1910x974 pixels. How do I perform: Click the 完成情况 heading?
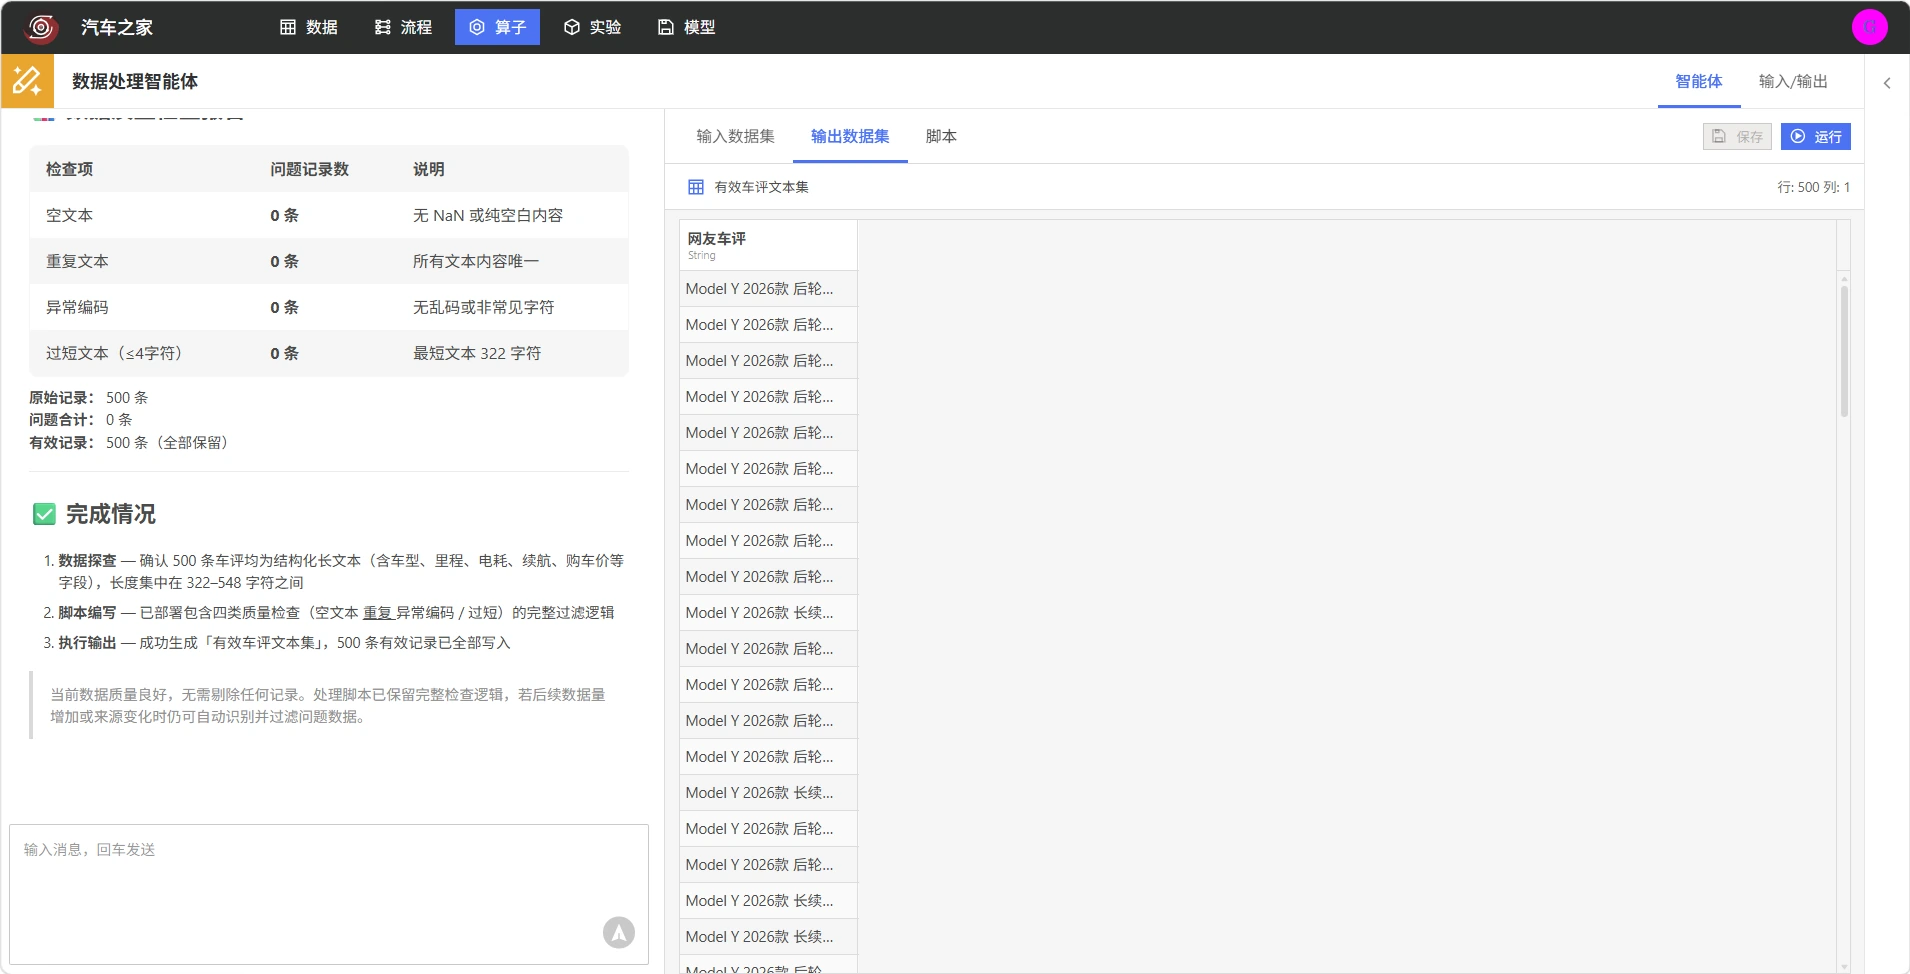(111, 514)
